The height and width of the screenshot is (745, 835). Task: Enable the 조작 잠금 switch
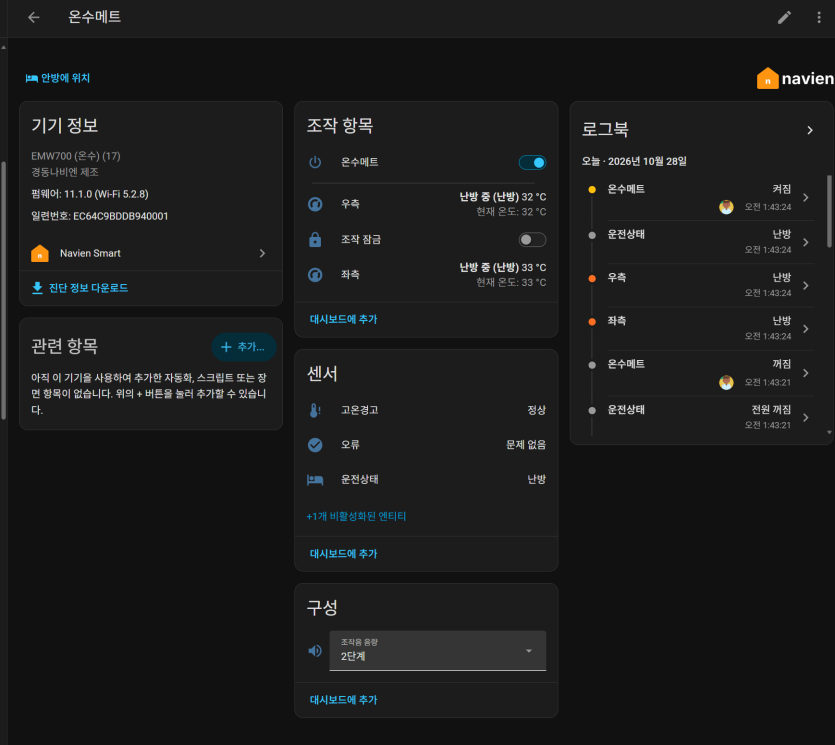pos(533,240)
